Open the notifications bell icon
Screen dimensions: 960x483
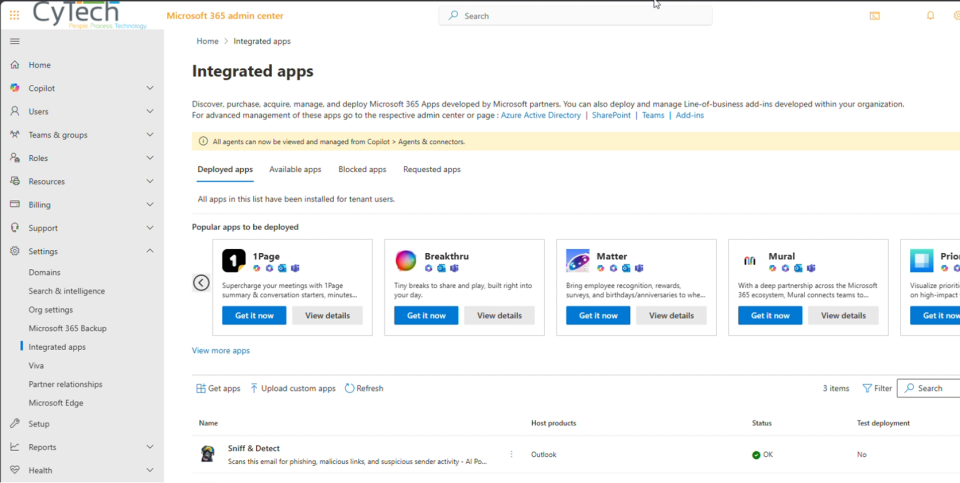pos(931,16)
